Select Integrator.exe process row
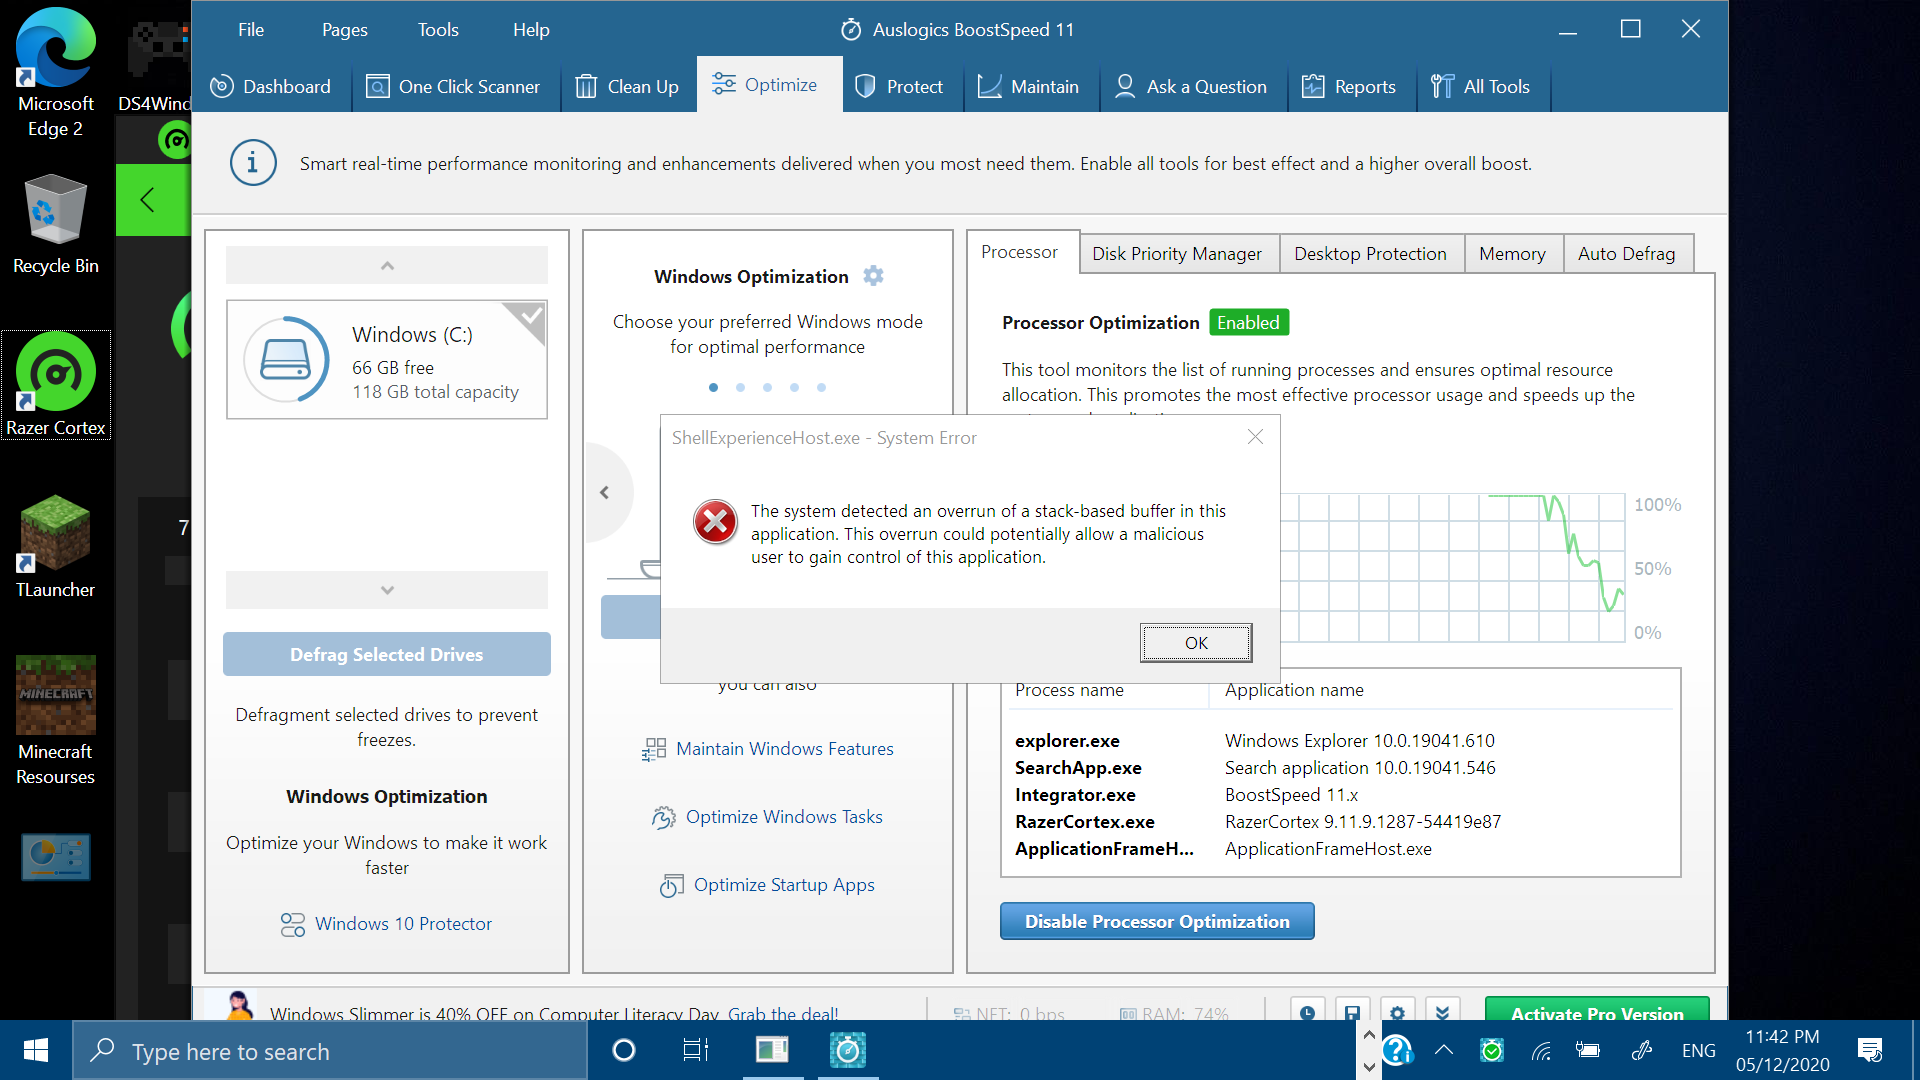The image size is (1920, 1080). coord(1340,795)
